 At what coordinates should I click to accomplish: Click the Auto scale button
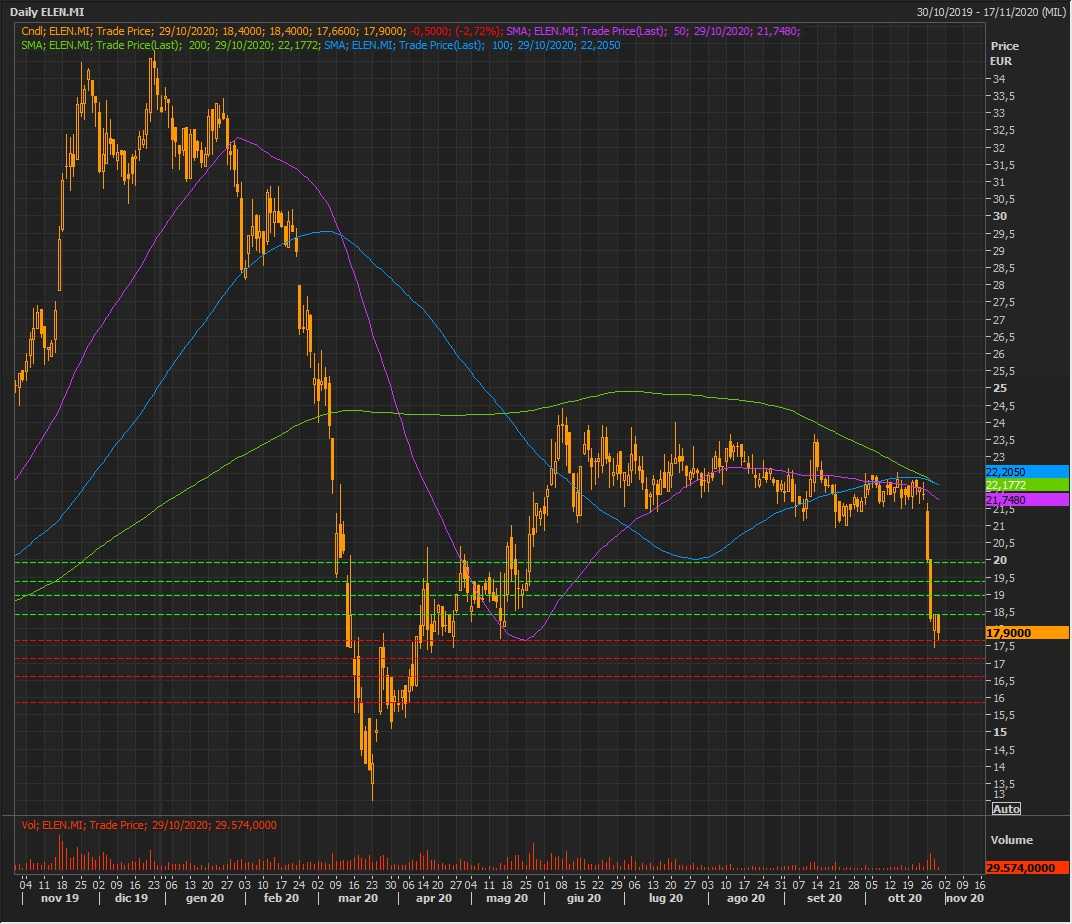[x=1006, y=808]
